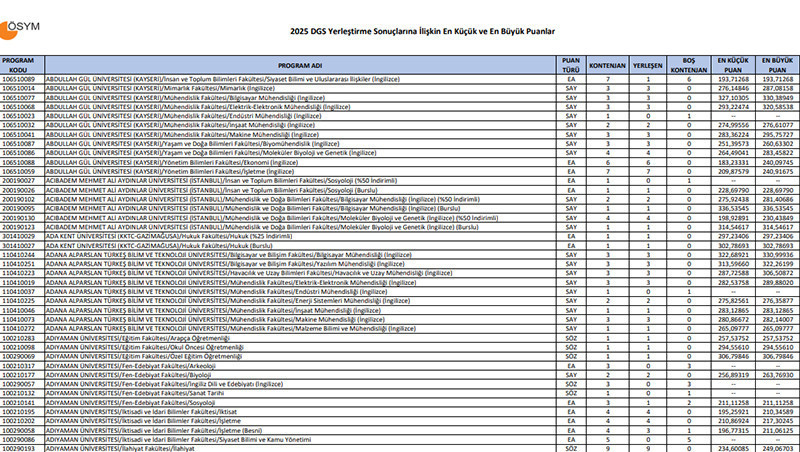800x452 pixels.
Task: Select the PROGRAM KODU column header
Action: (18, 65)
